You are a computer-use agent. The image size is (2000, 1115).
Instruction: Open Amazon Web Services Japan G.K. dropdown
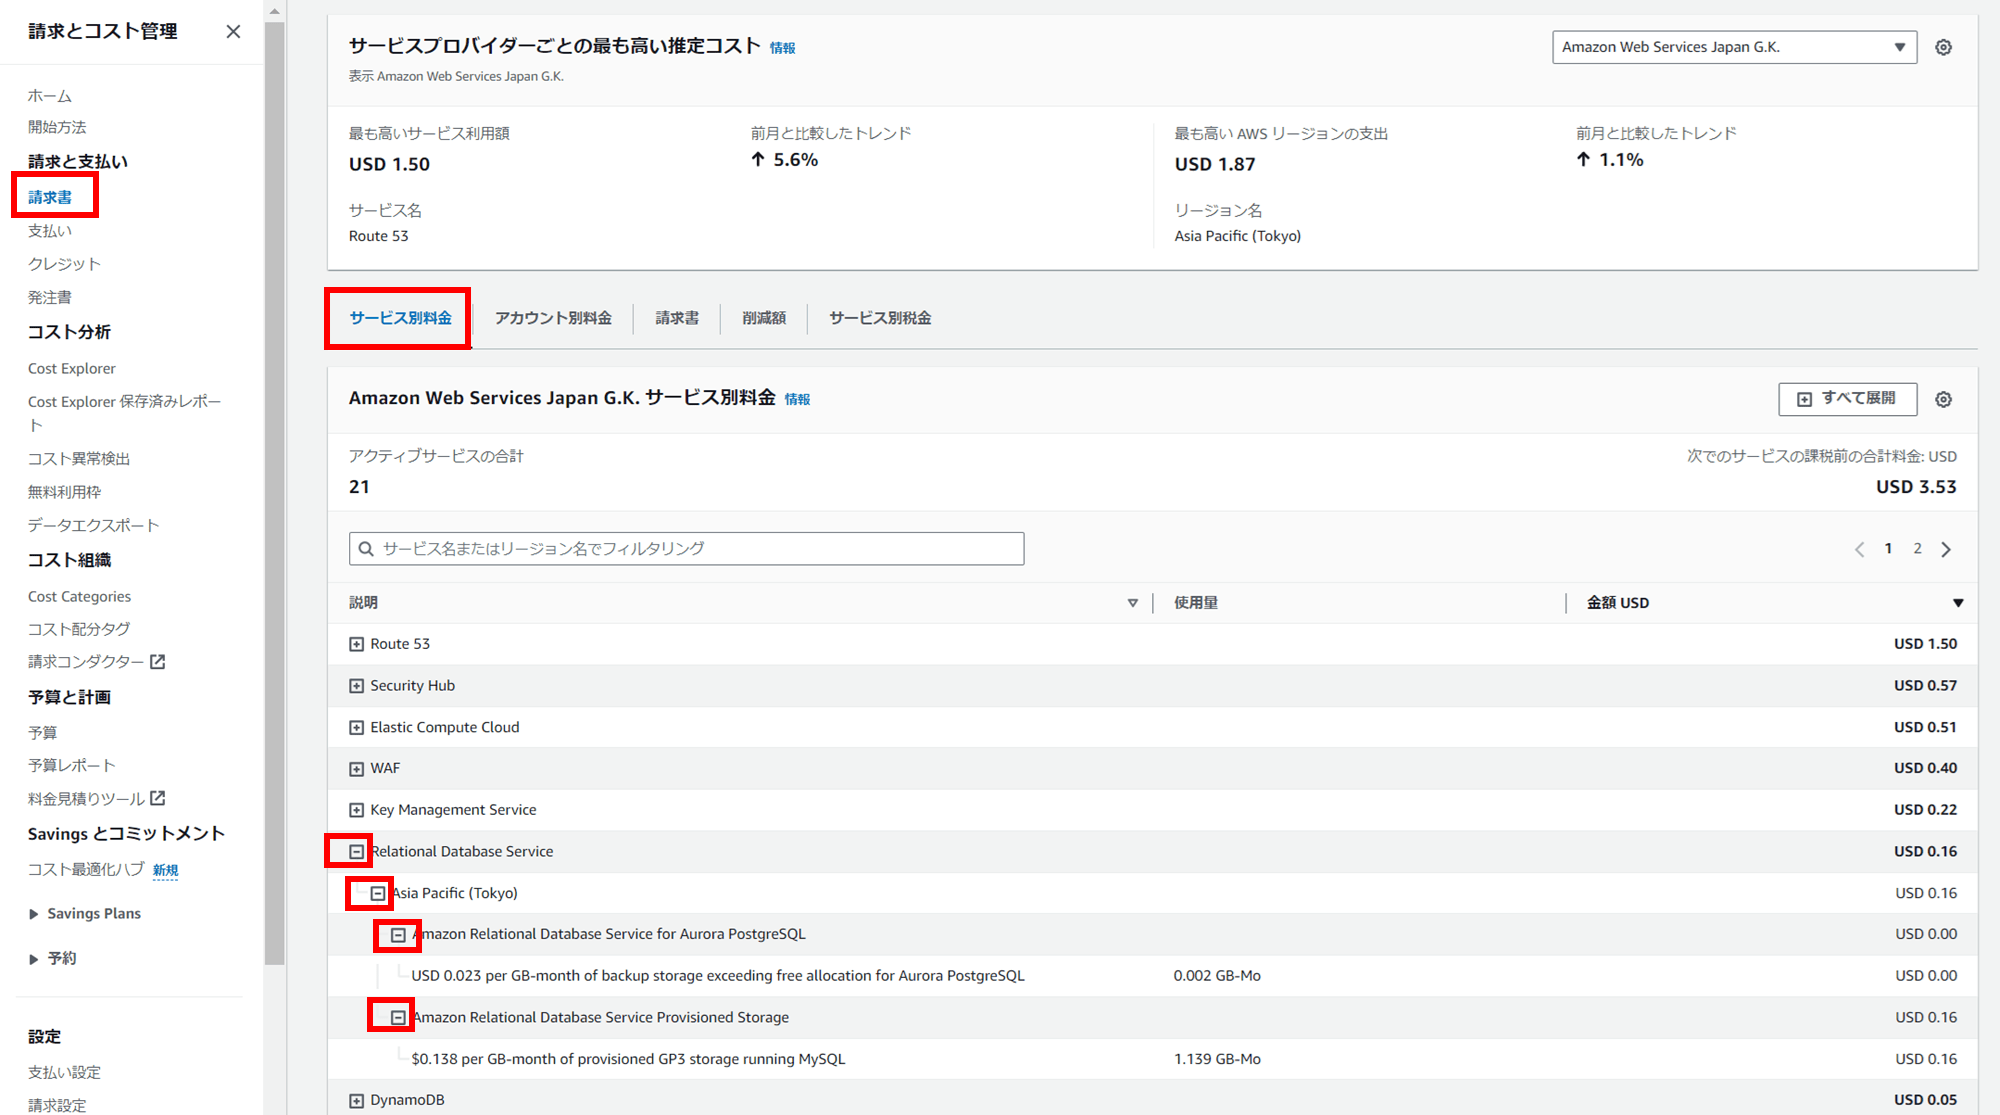(x=1734, y=47)
